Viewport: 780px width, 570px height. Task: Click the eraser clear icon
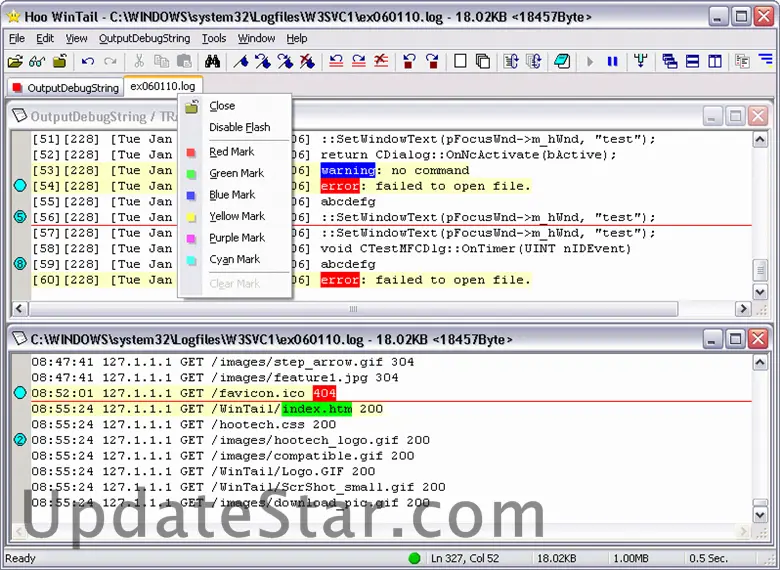pos(561,61)
